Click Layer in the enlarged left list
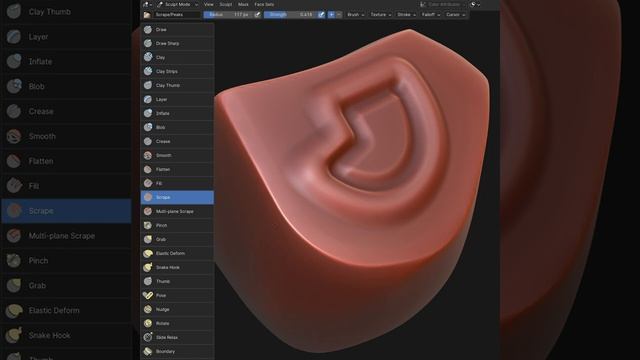This screenshot has width=640, height=360. coord(67,37)
